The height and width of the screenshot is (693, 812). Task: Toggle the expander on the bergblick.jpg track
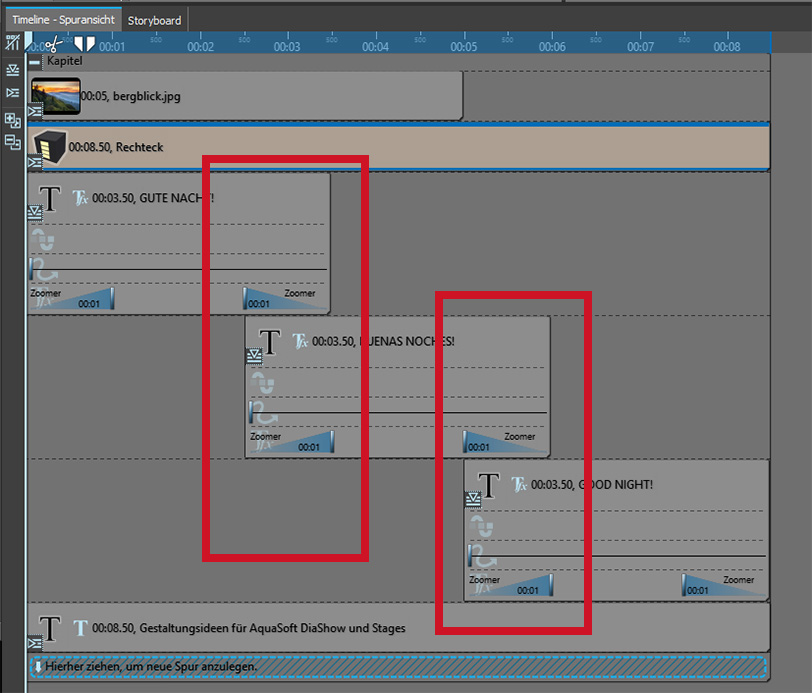[x=35, y=111]
